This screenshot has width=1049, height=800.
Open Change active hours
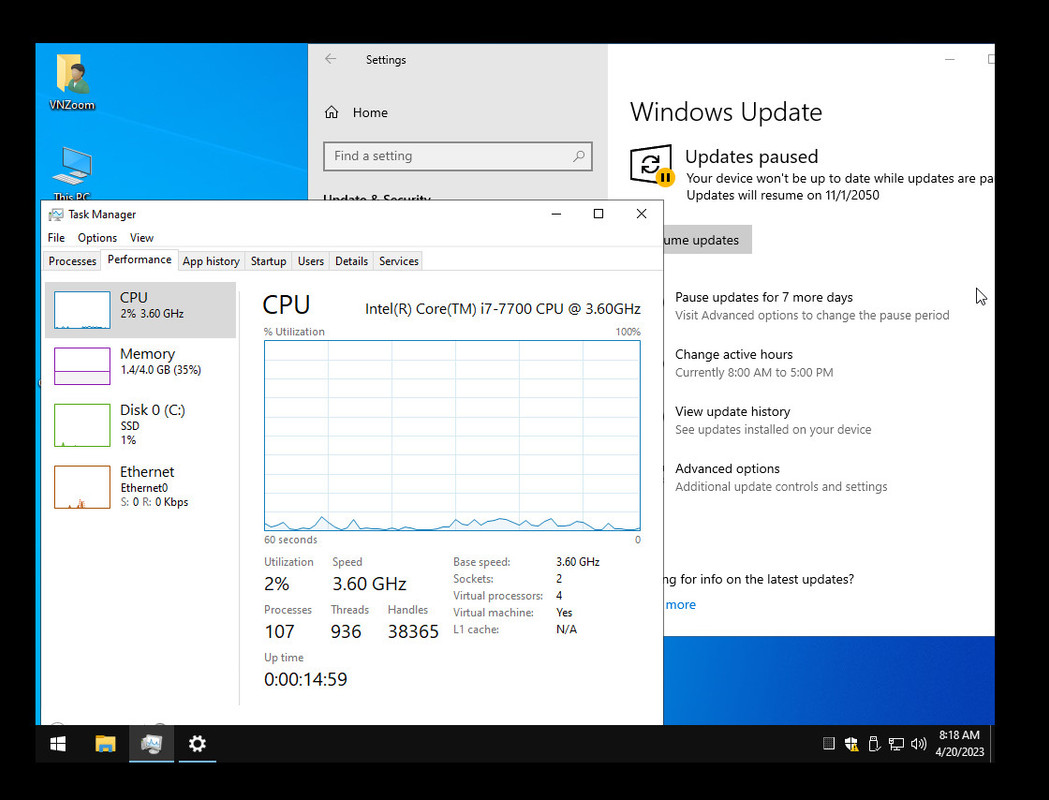click(734, 355)
